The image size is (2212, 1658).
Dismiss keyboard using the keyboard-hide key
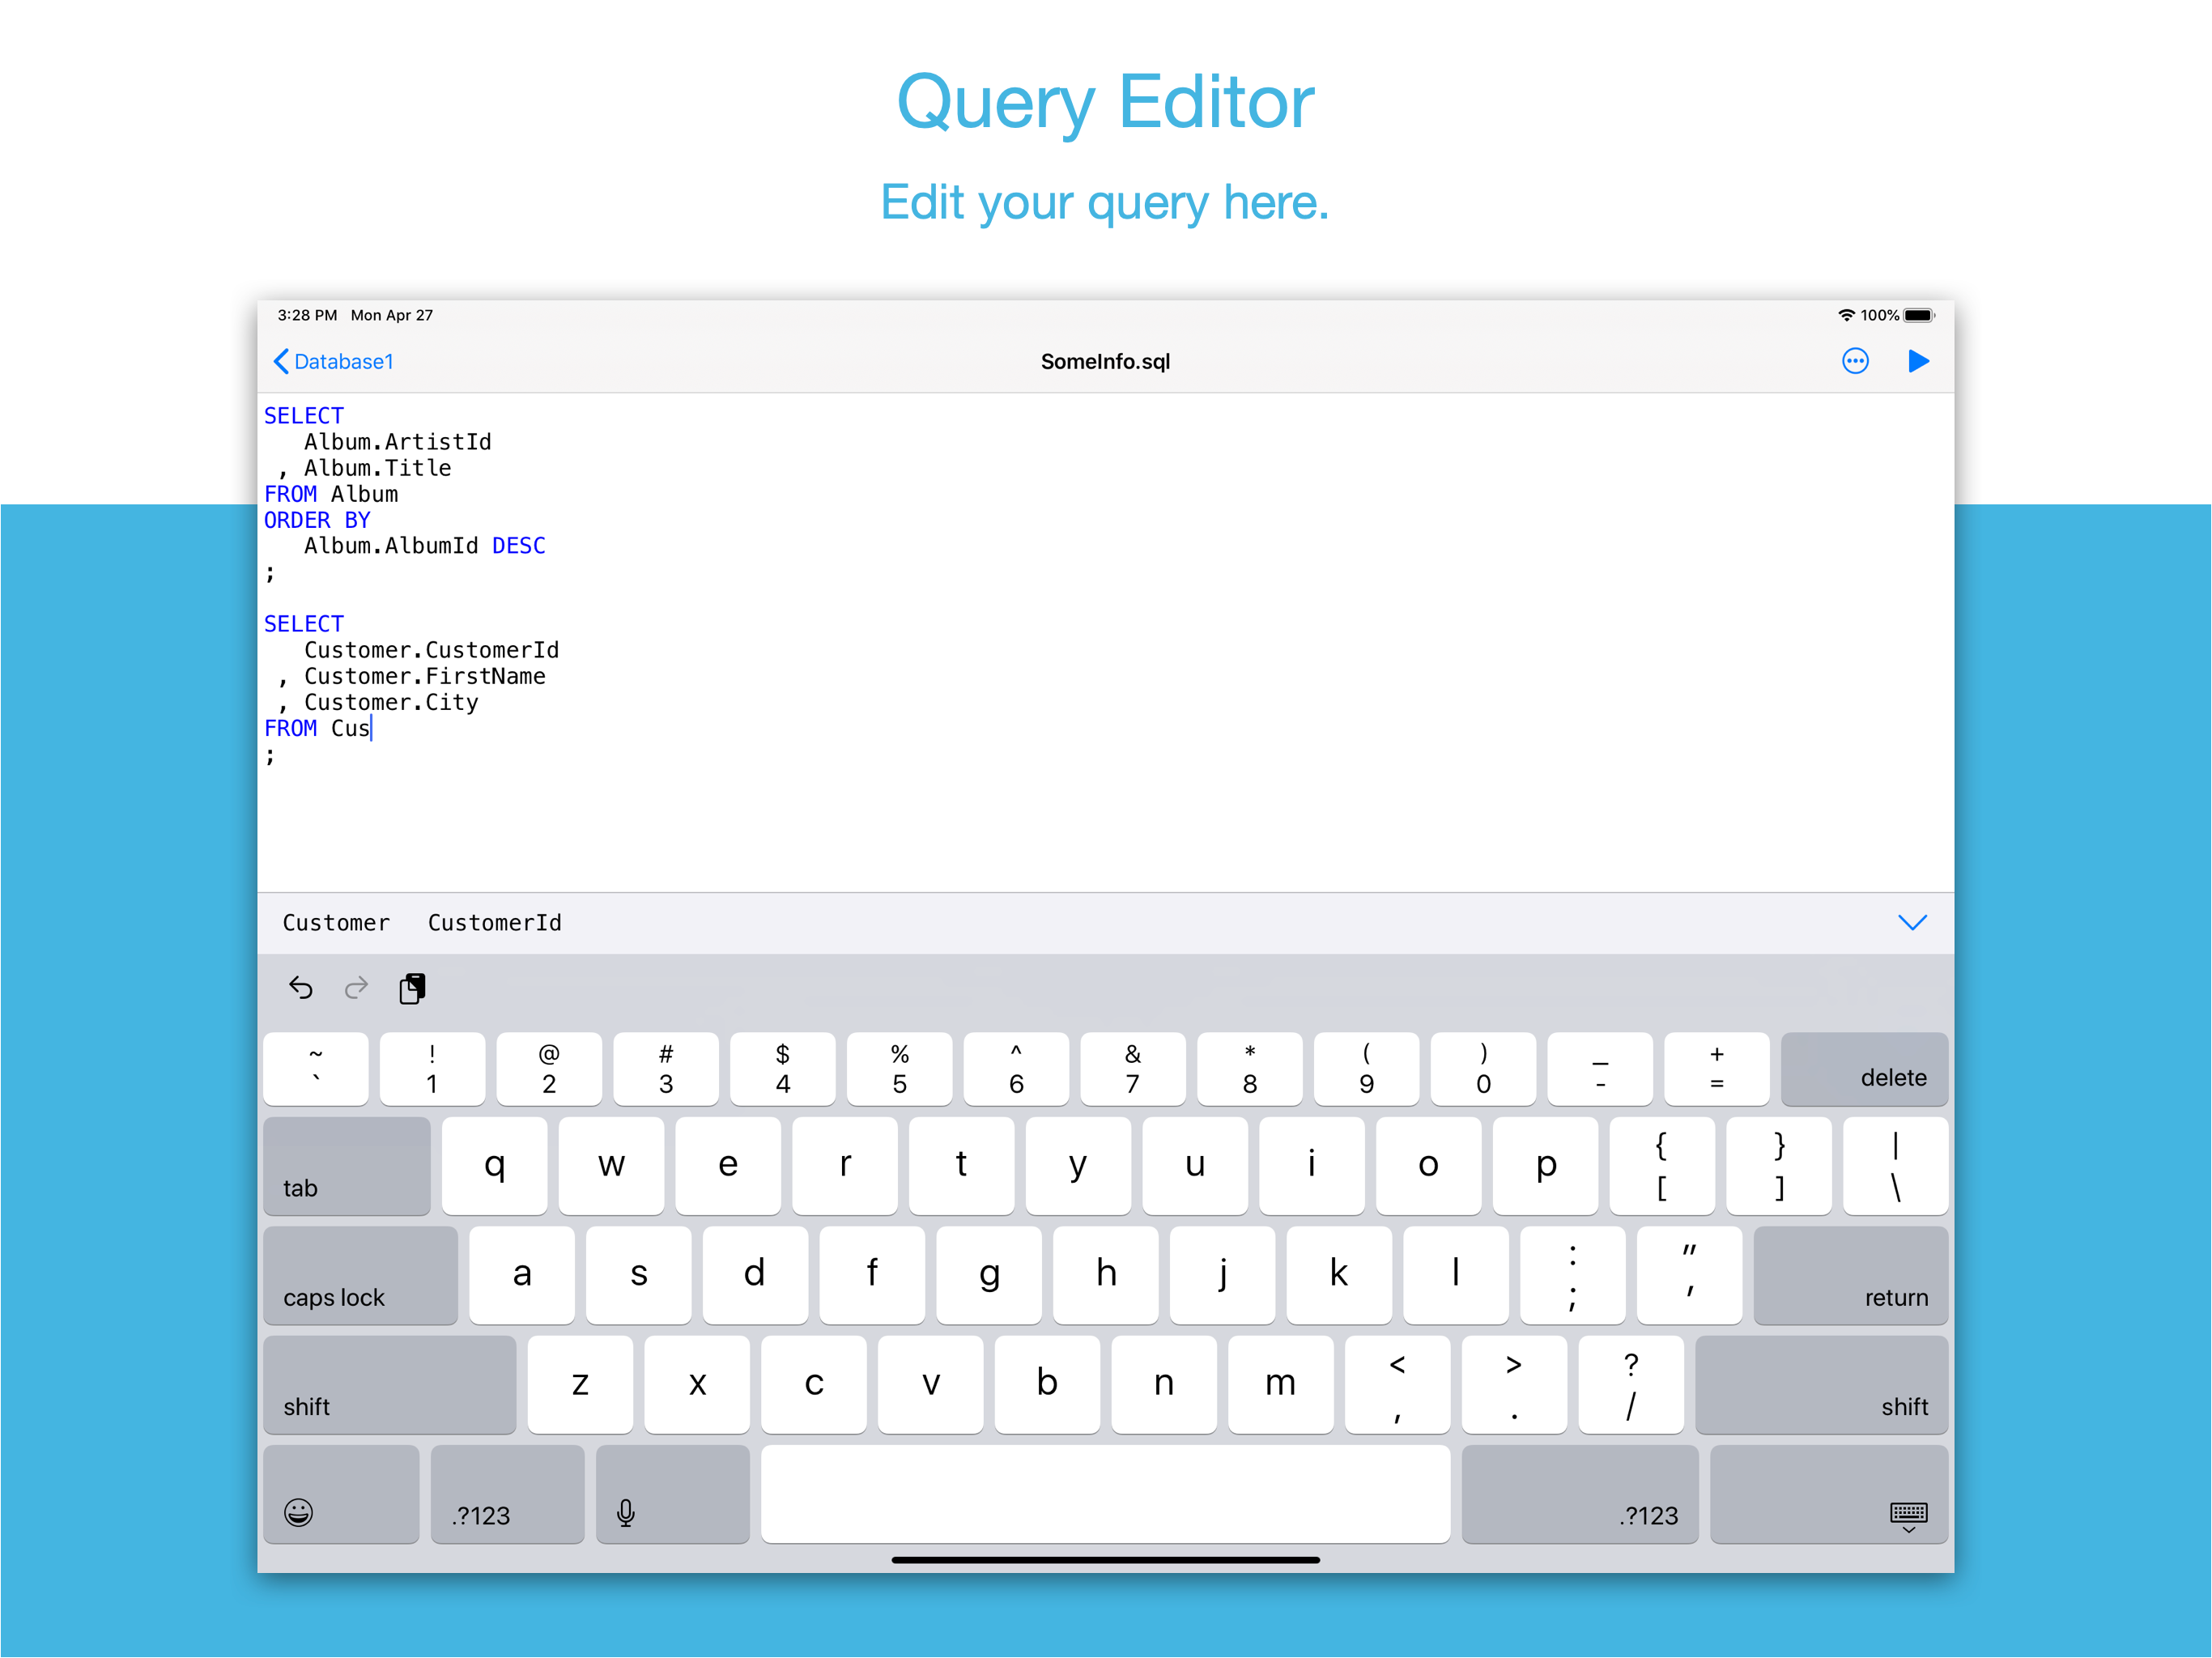(1828, 1494)
